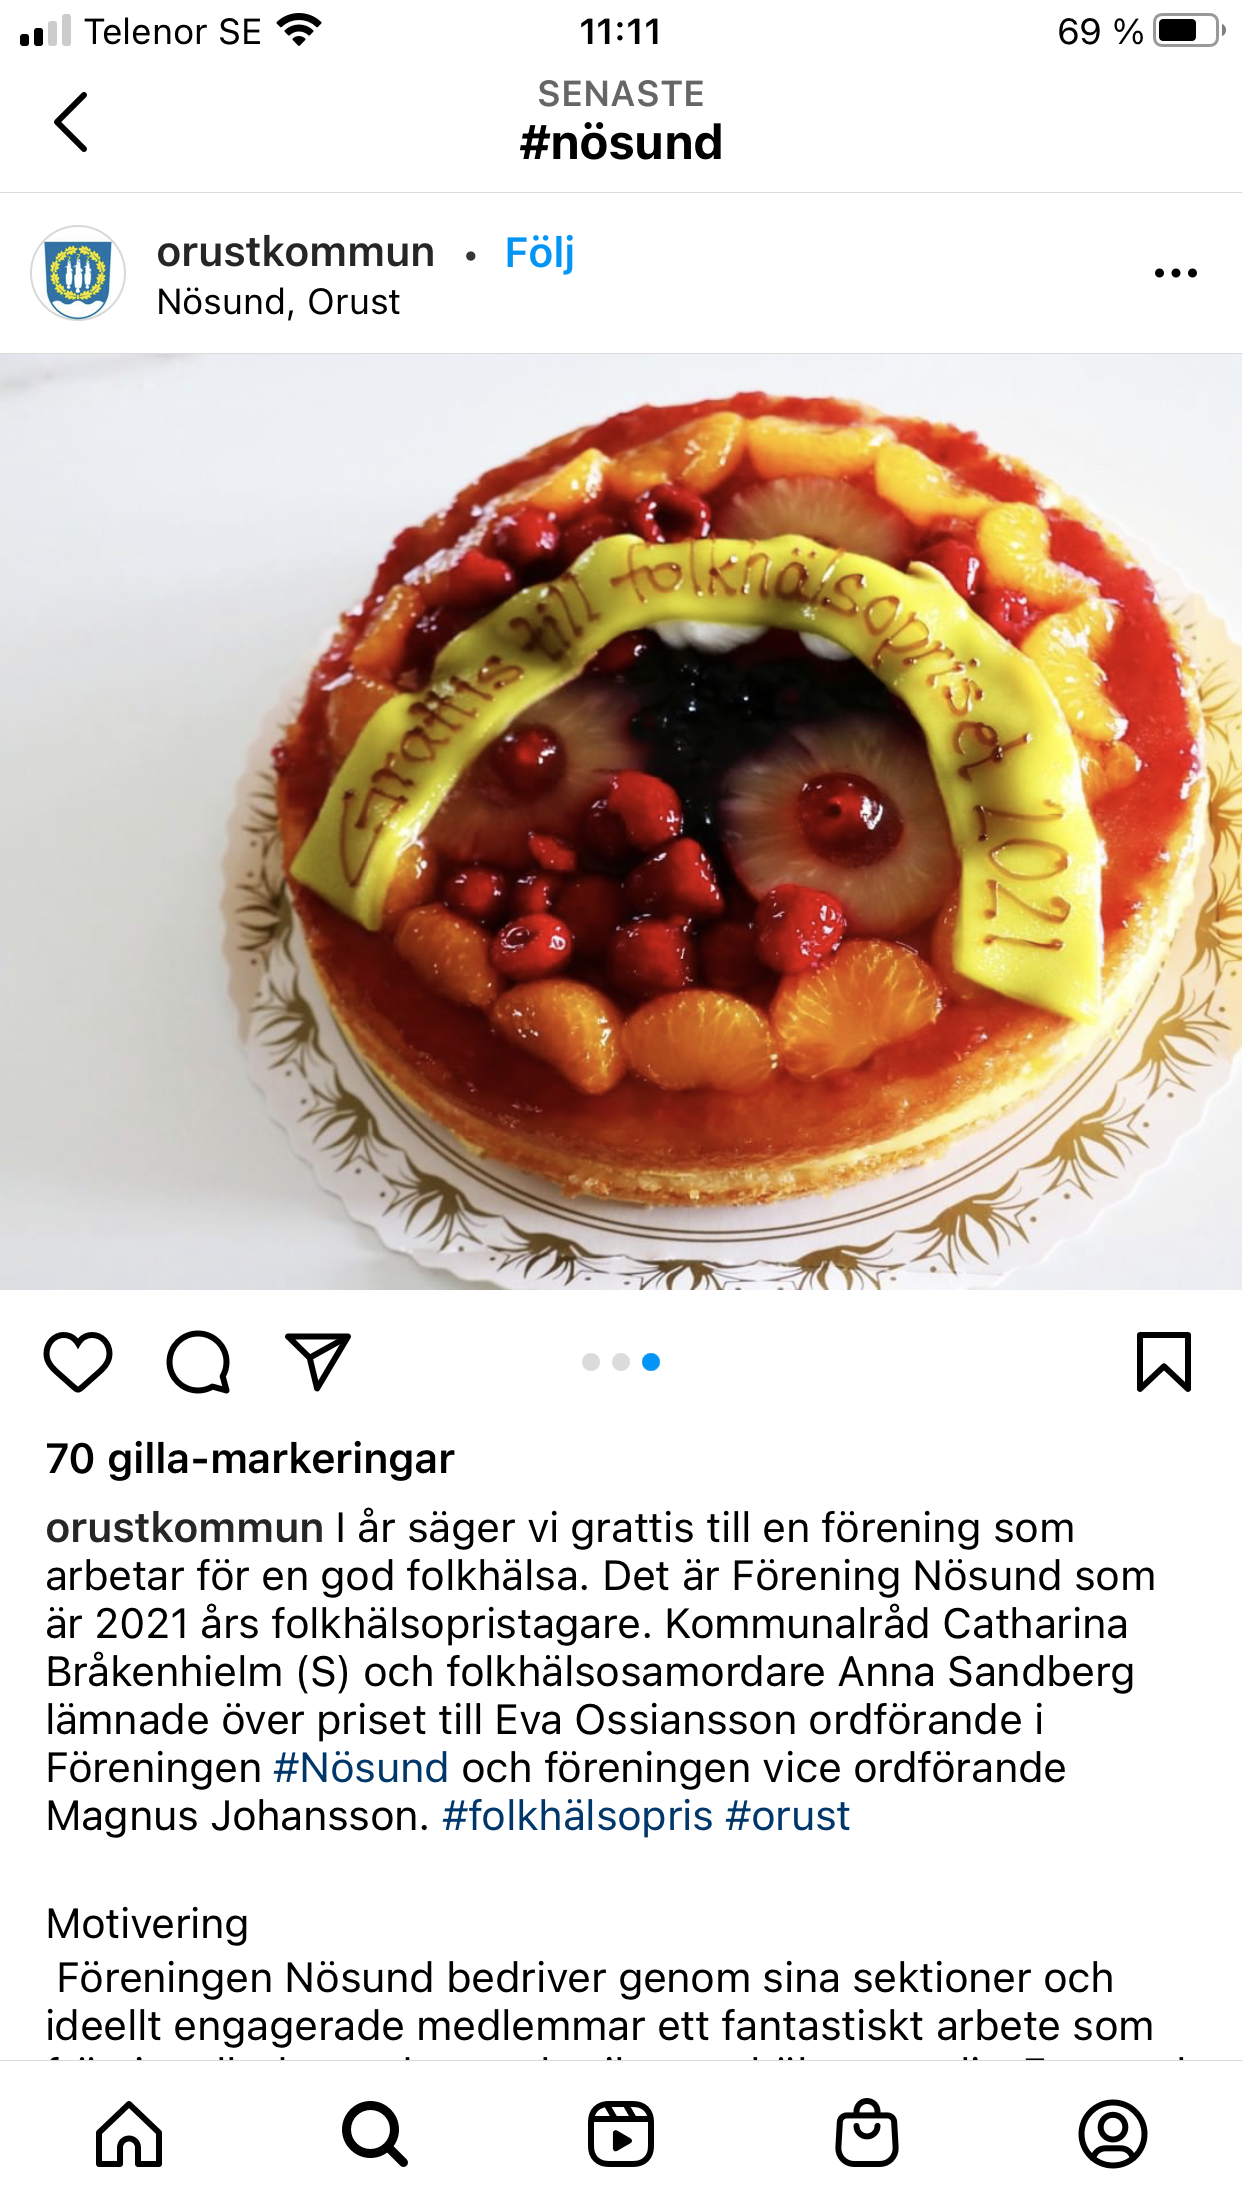
Task: Go to Home tab in bottom bar
Action: click(129, 2134)
